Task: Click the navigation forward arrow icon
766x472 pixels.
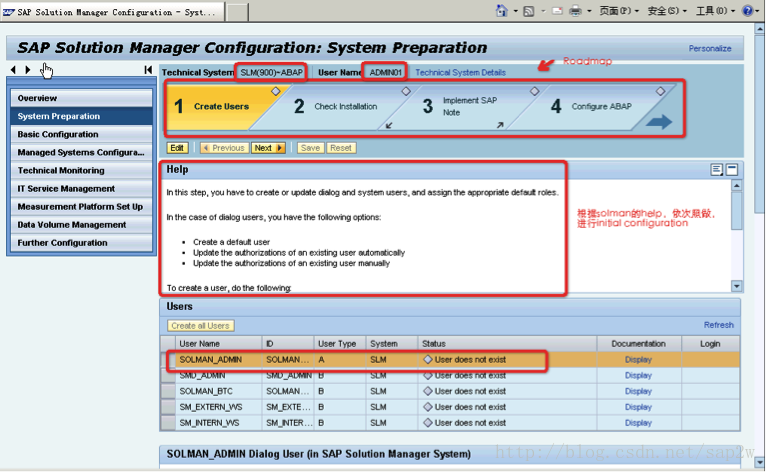Action: [x=28, y=70]
